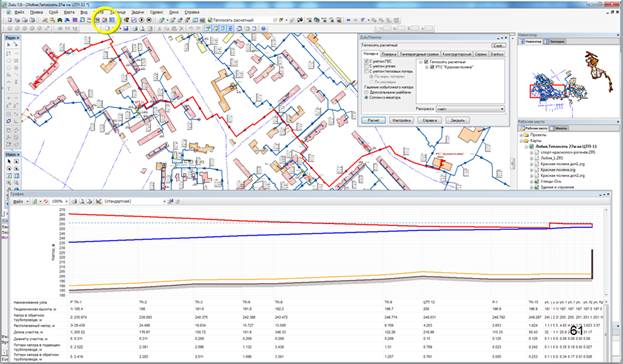Toggle the РТС "Красная поляна" checkbox in the dialog tree

pyautogui.click(x=432, y=68)
